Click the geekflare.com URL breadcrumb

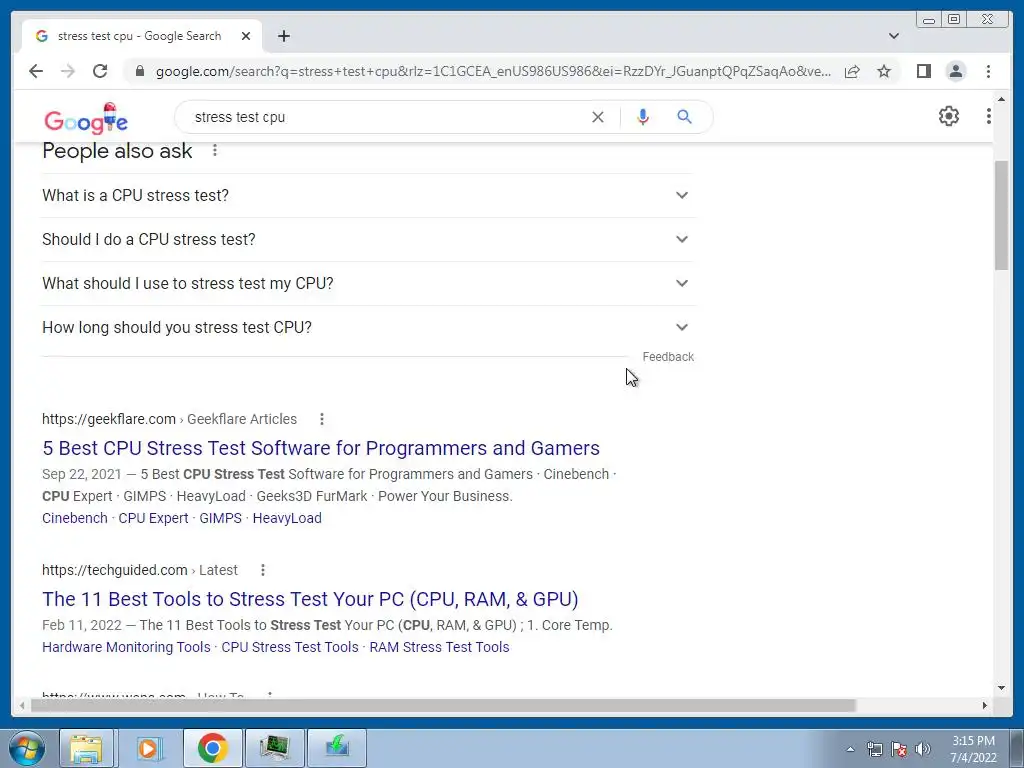click(169, 419)
